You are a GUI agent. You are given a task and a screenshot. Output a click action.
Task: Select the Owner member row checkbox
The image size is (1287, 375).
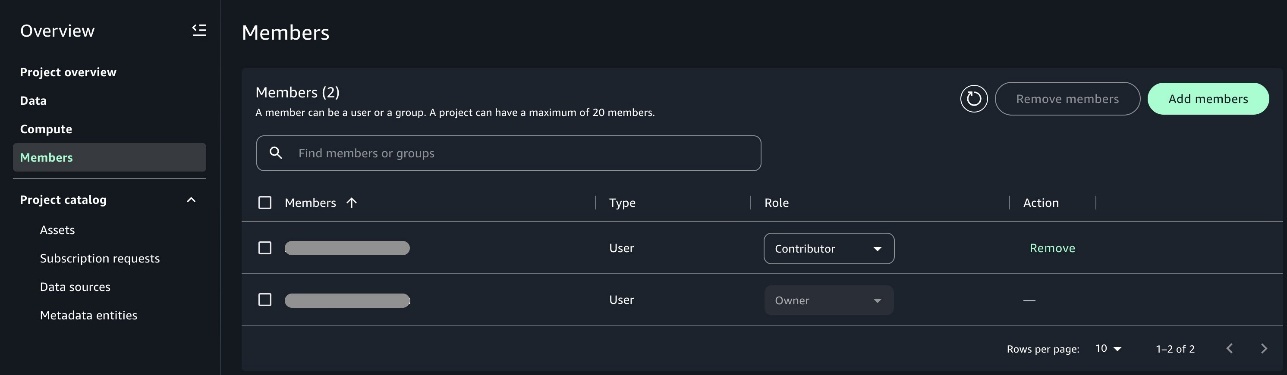pos(265,300)
